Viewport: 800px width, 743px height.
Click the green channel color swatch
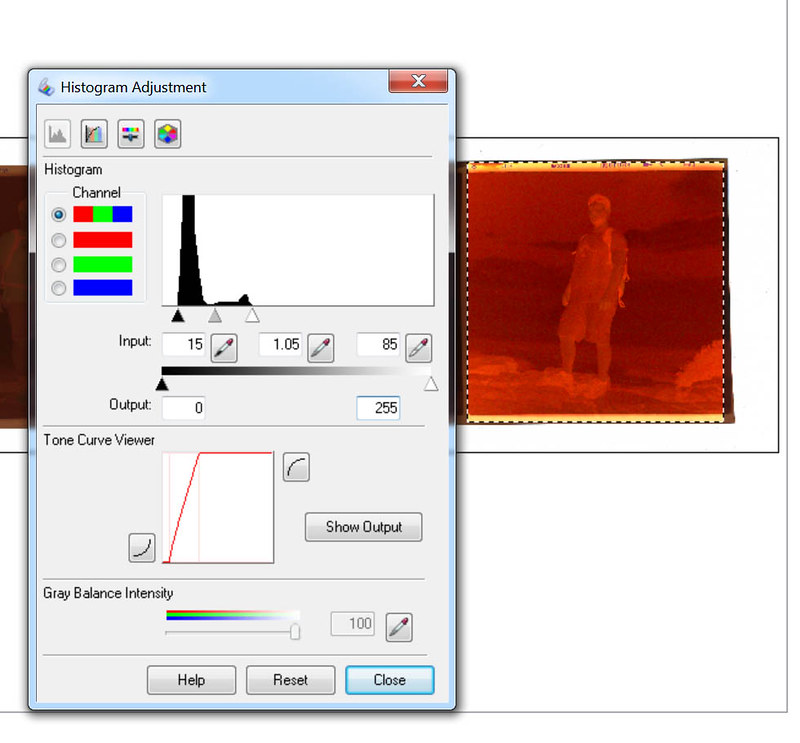[x=103, y=264]
